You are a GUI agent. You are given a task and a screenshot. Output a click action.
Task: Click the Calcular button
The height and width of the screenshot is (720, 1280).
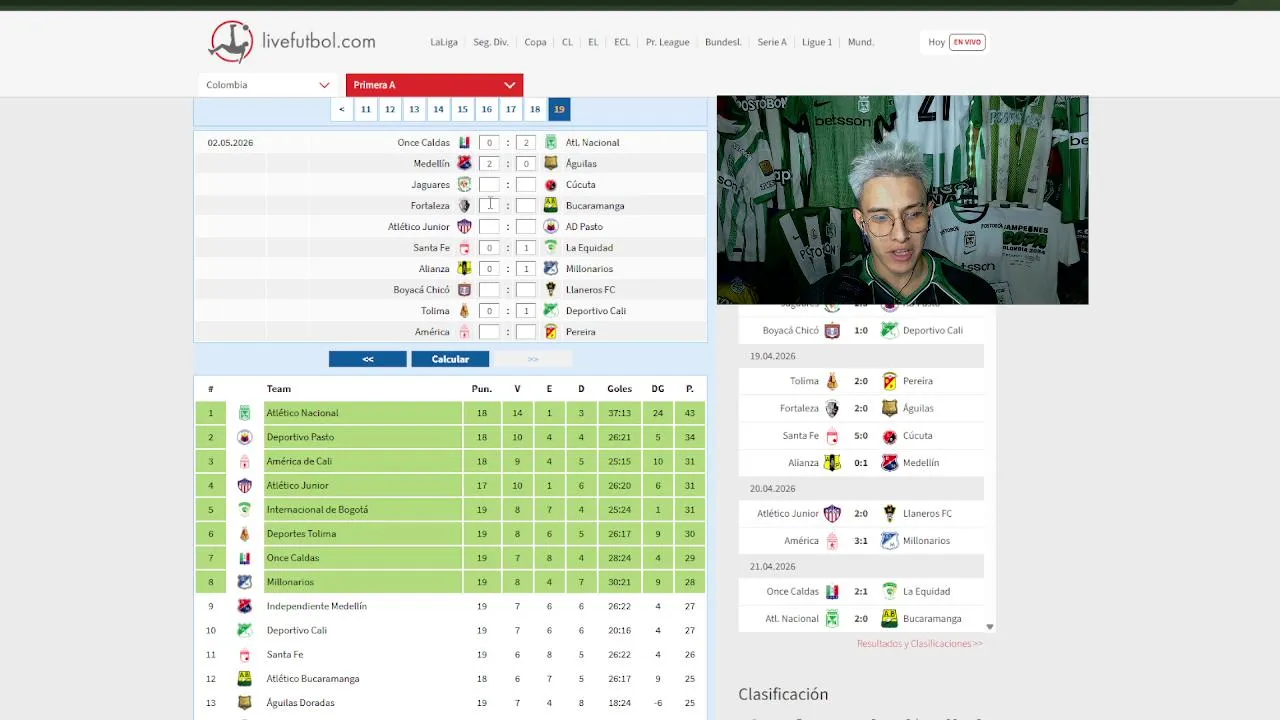point(450,359)
